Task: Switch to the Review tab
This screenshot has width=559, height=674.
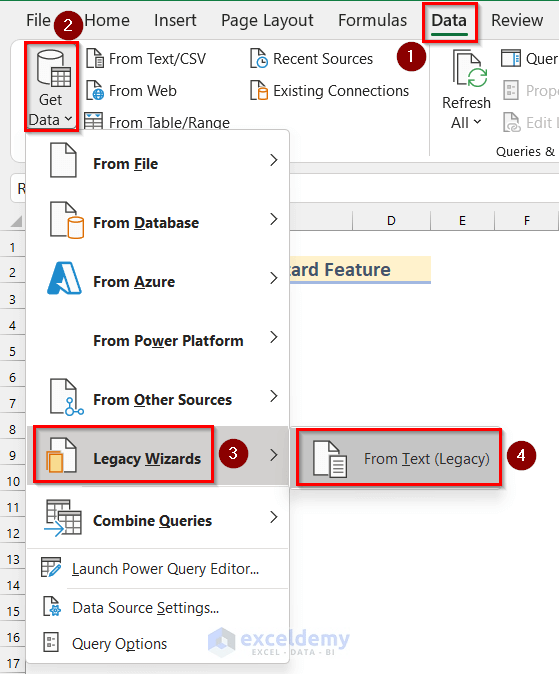Action: [x=517, y=20]
